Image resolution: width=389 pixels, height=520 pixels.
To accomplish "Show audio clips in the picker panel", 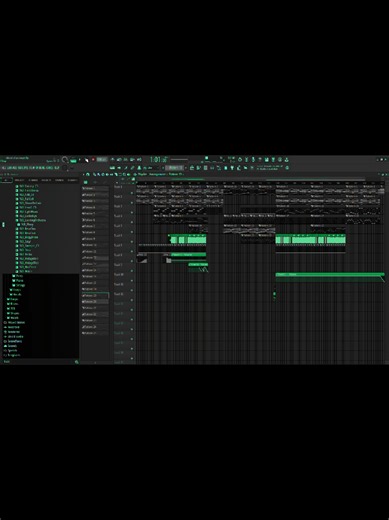I will 95,182.
